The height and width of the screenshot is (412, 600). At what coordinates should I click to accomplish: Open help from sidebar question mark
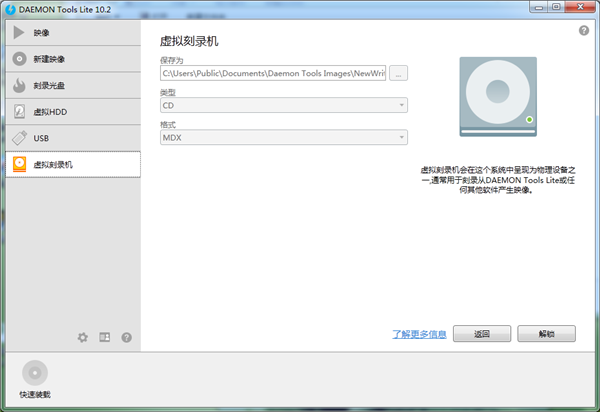(x=127, y=338)
